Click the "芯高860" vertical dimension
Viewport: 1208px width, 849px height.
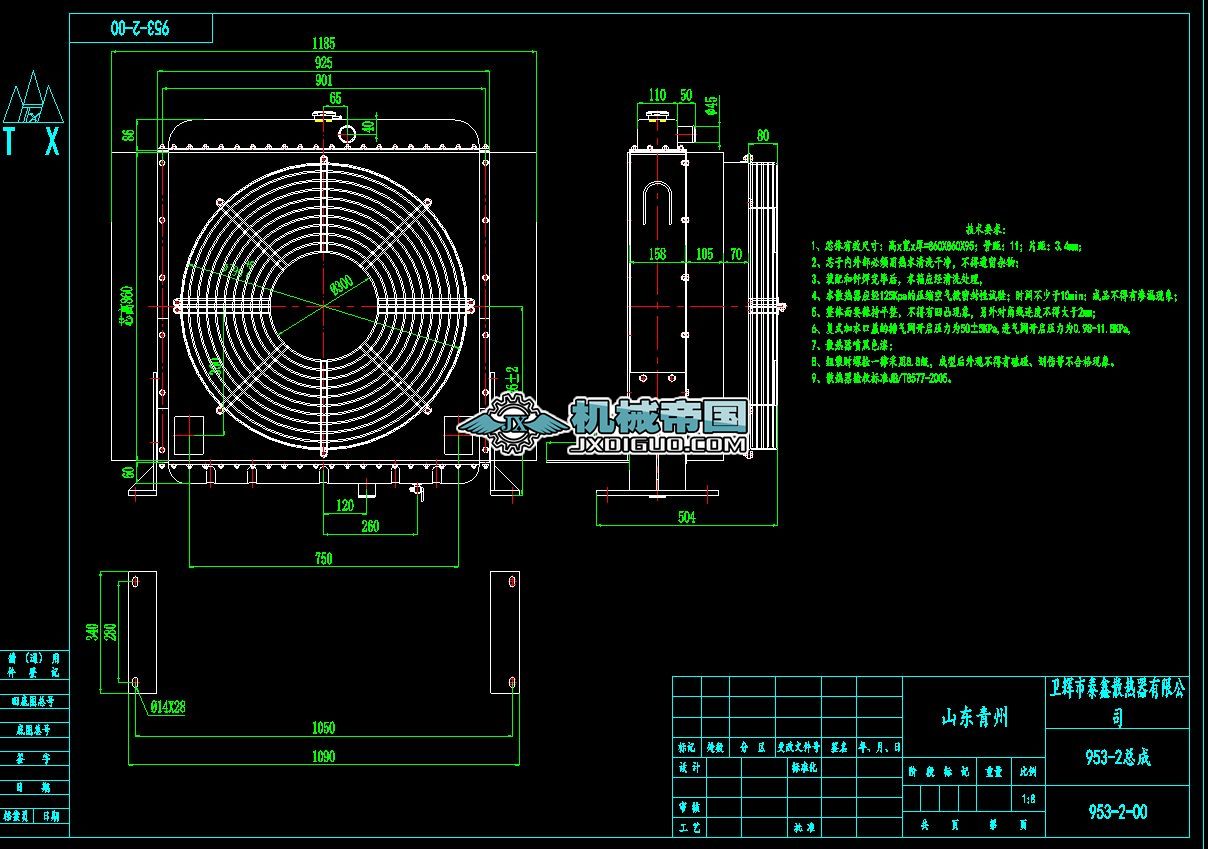coord(126,306)
